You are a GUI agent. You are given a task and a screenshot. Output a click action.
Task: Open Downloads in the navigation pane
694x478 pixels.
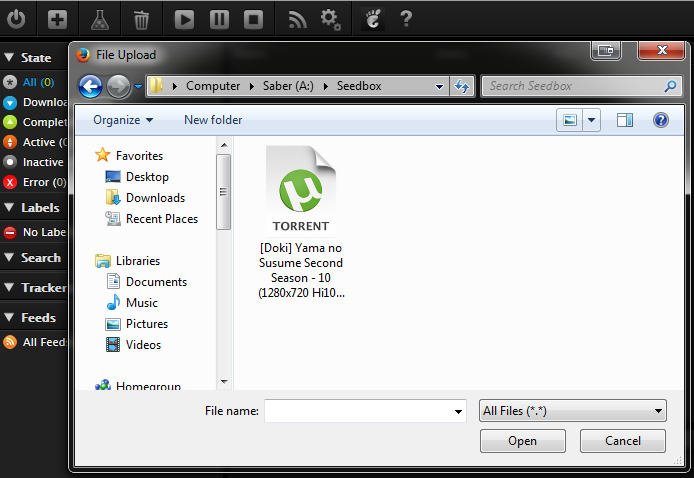point(145,198)
